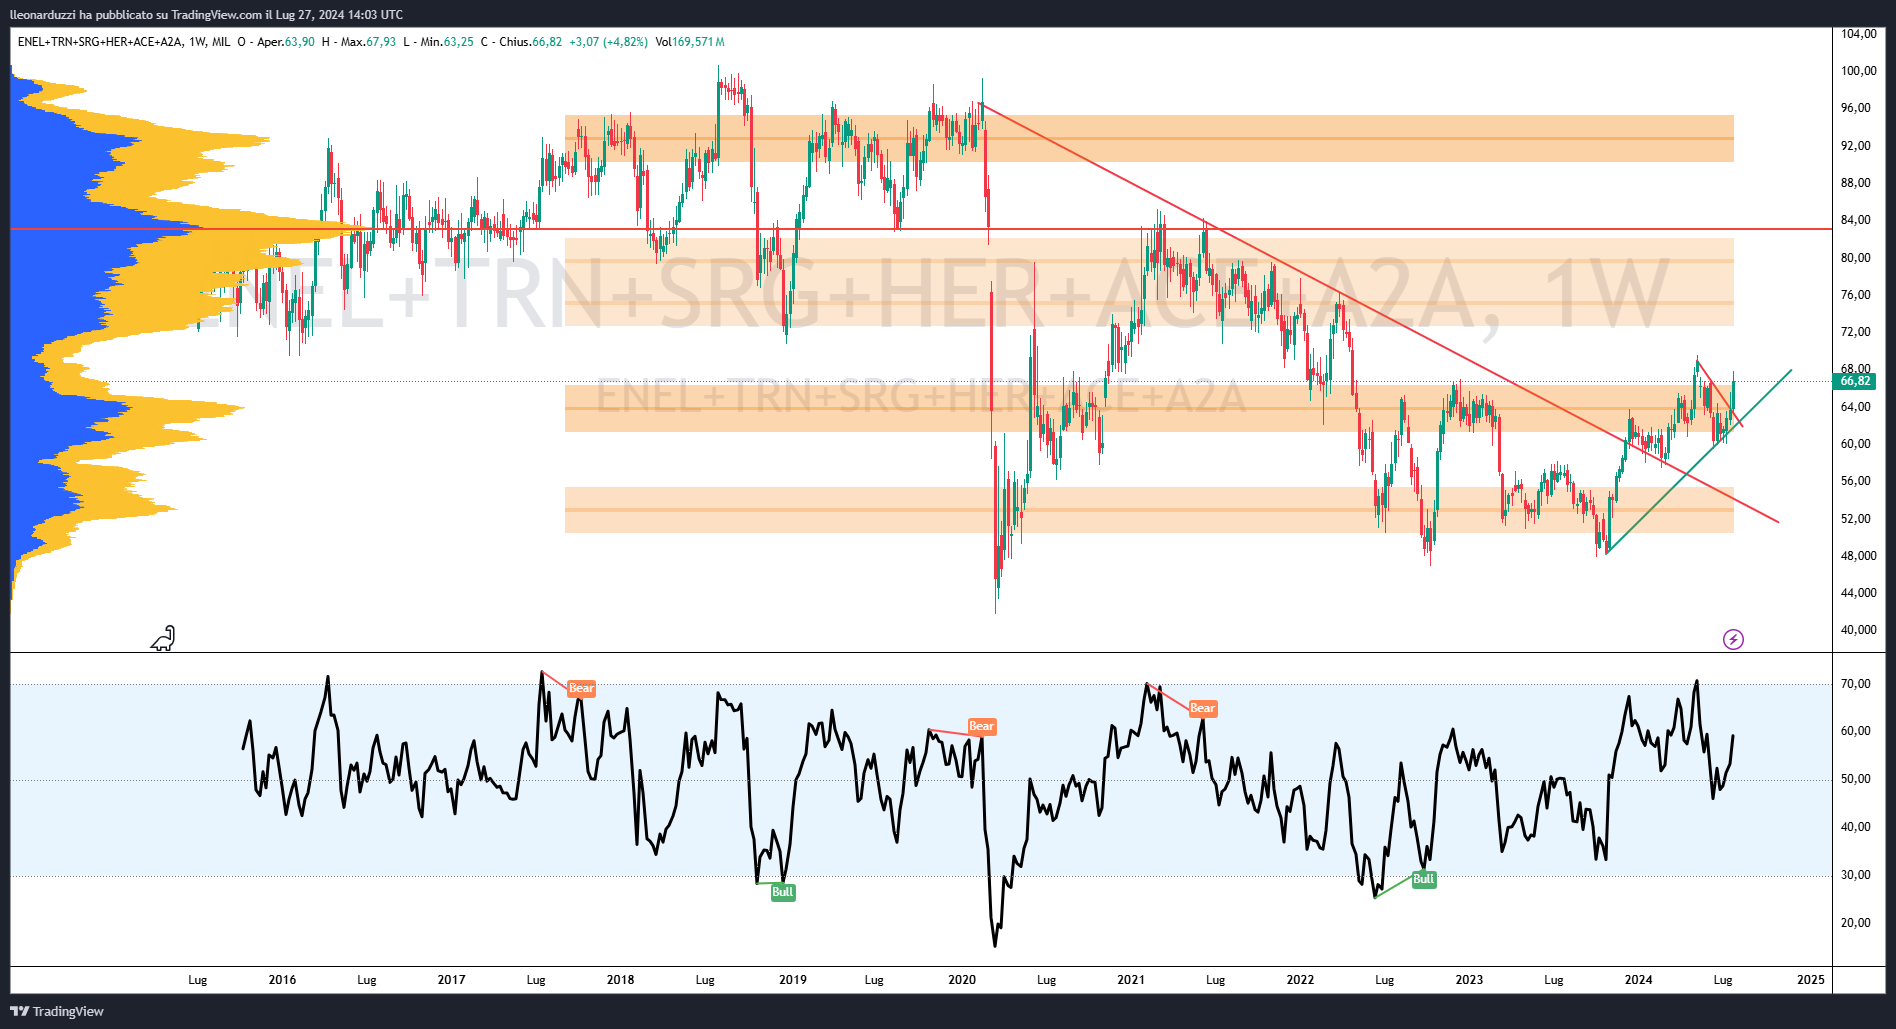Click the 52,00 price axis label
Image resolution: width=1896 pixels, height=1029 pixels.
(1855, 519)
